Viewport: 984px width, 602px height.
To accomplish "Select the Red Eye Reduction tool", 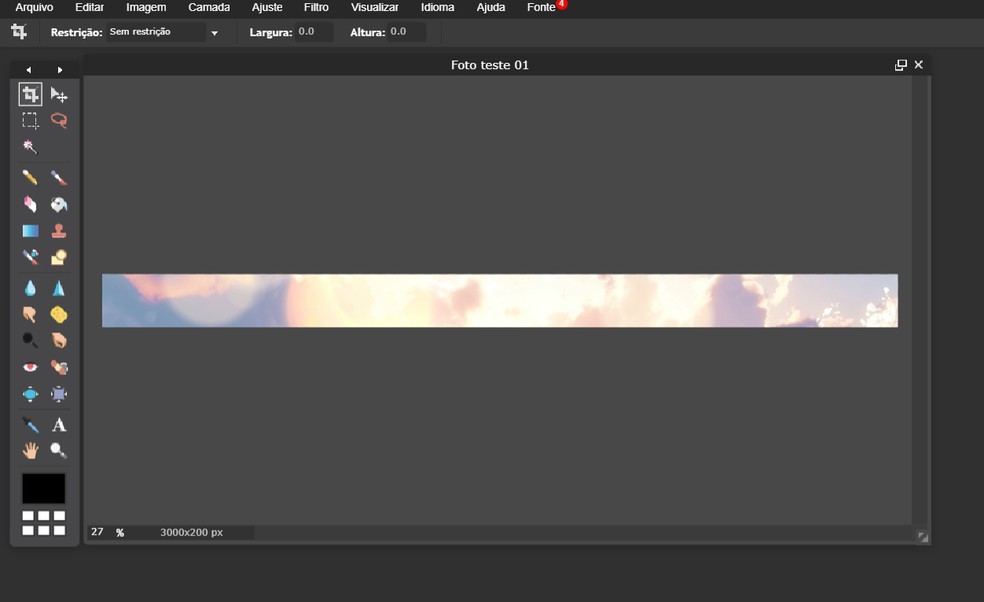I will tap(30, 367).
